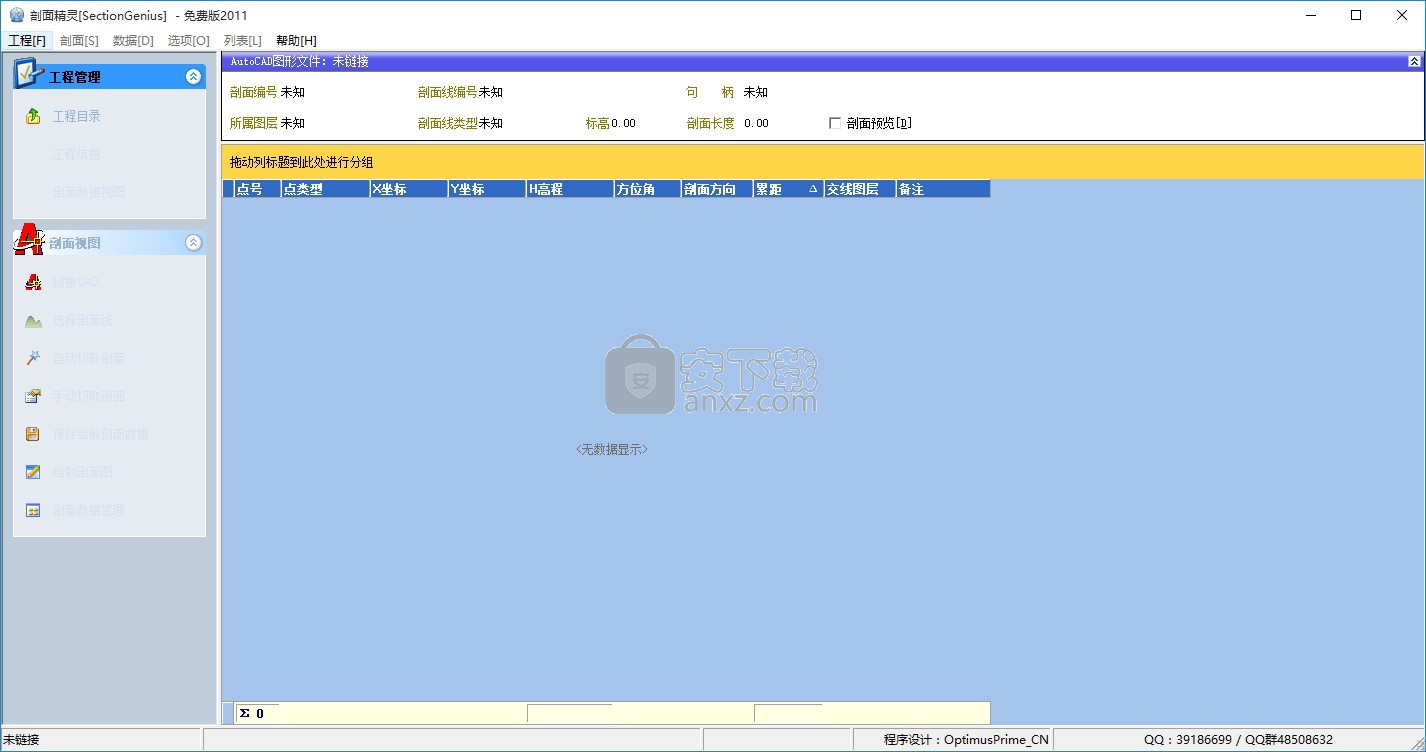The image size is (1426, 752).
Task: Click the 剖面数据视图 sidebar item
Action: click(x=89, y=192)
